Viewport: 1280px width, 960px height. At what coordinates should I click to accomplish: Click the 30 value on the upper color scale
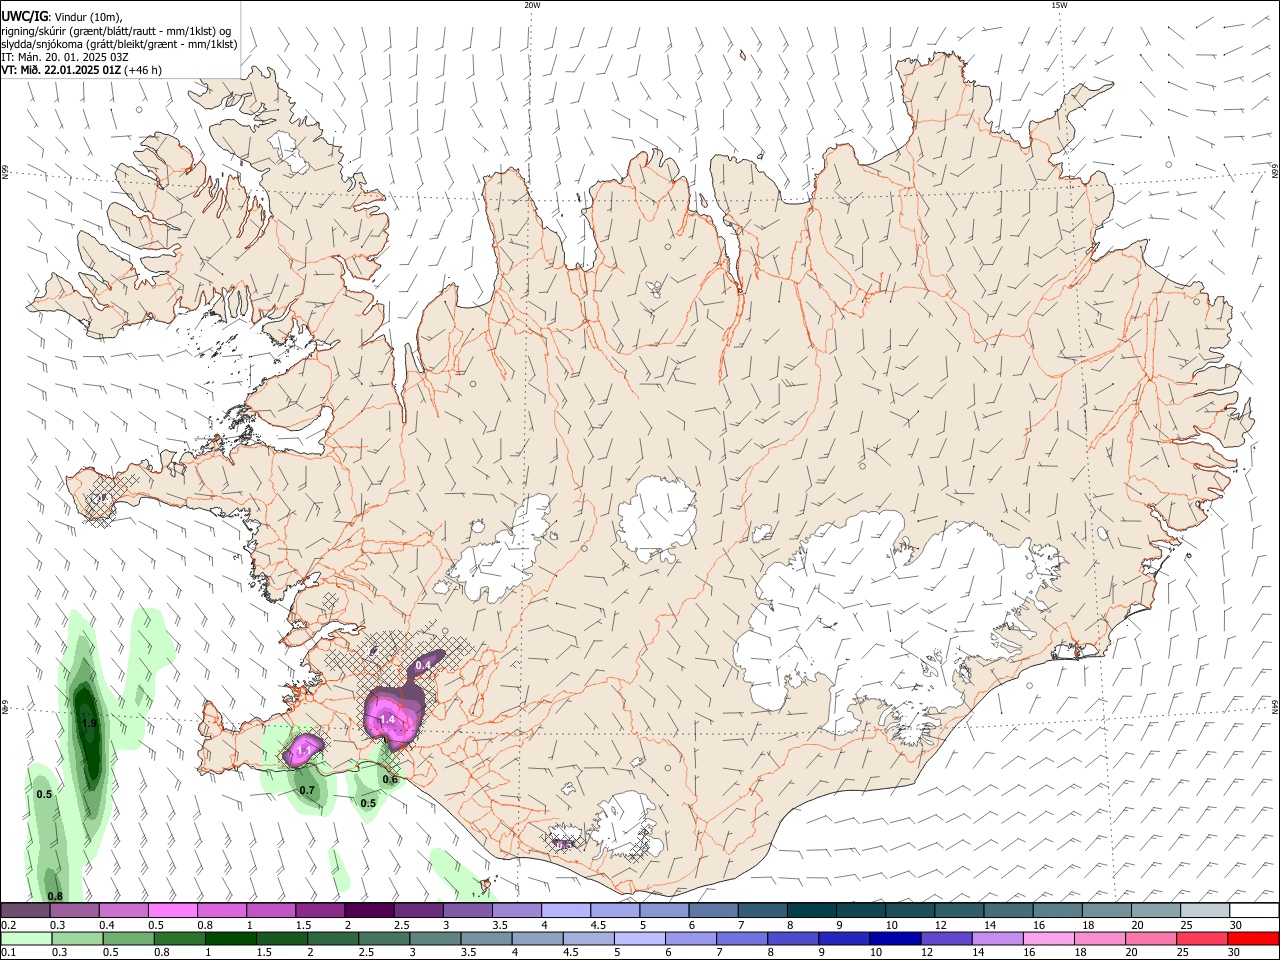click(1235, 925)
